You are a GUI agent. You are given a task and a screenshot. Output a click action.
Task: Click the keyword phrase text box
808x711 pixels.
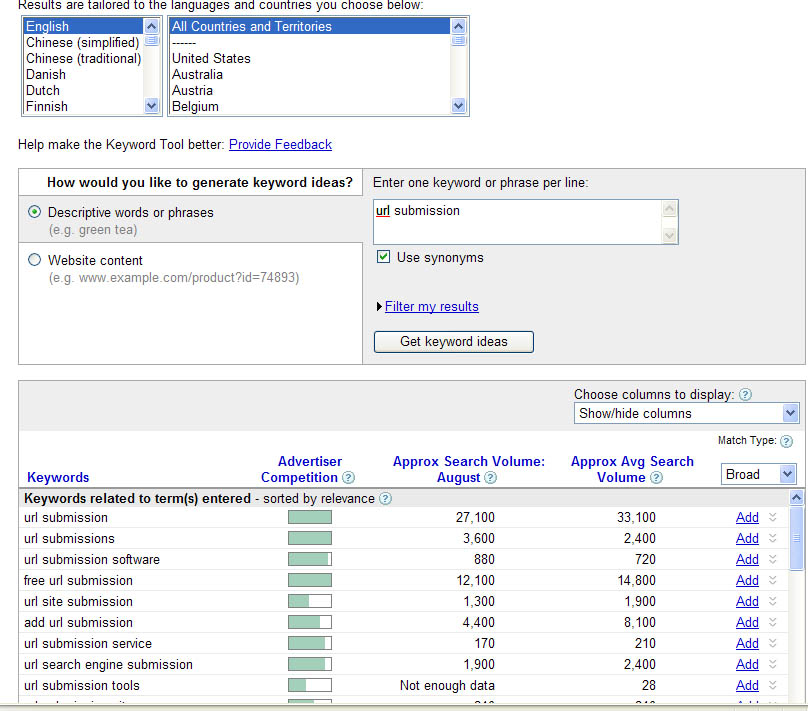[516, 221]
